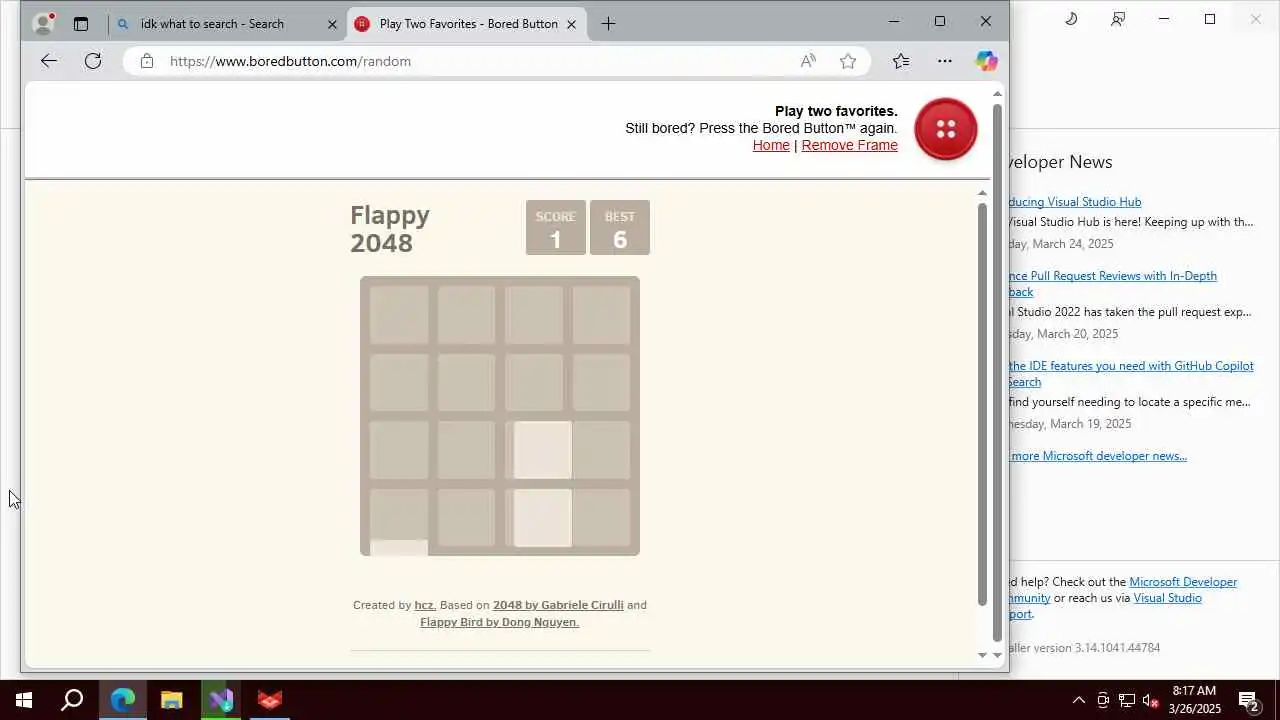Close the 'Play Two Favorites' tab
Screen dimensions: 1280x720
pos(571,24)
